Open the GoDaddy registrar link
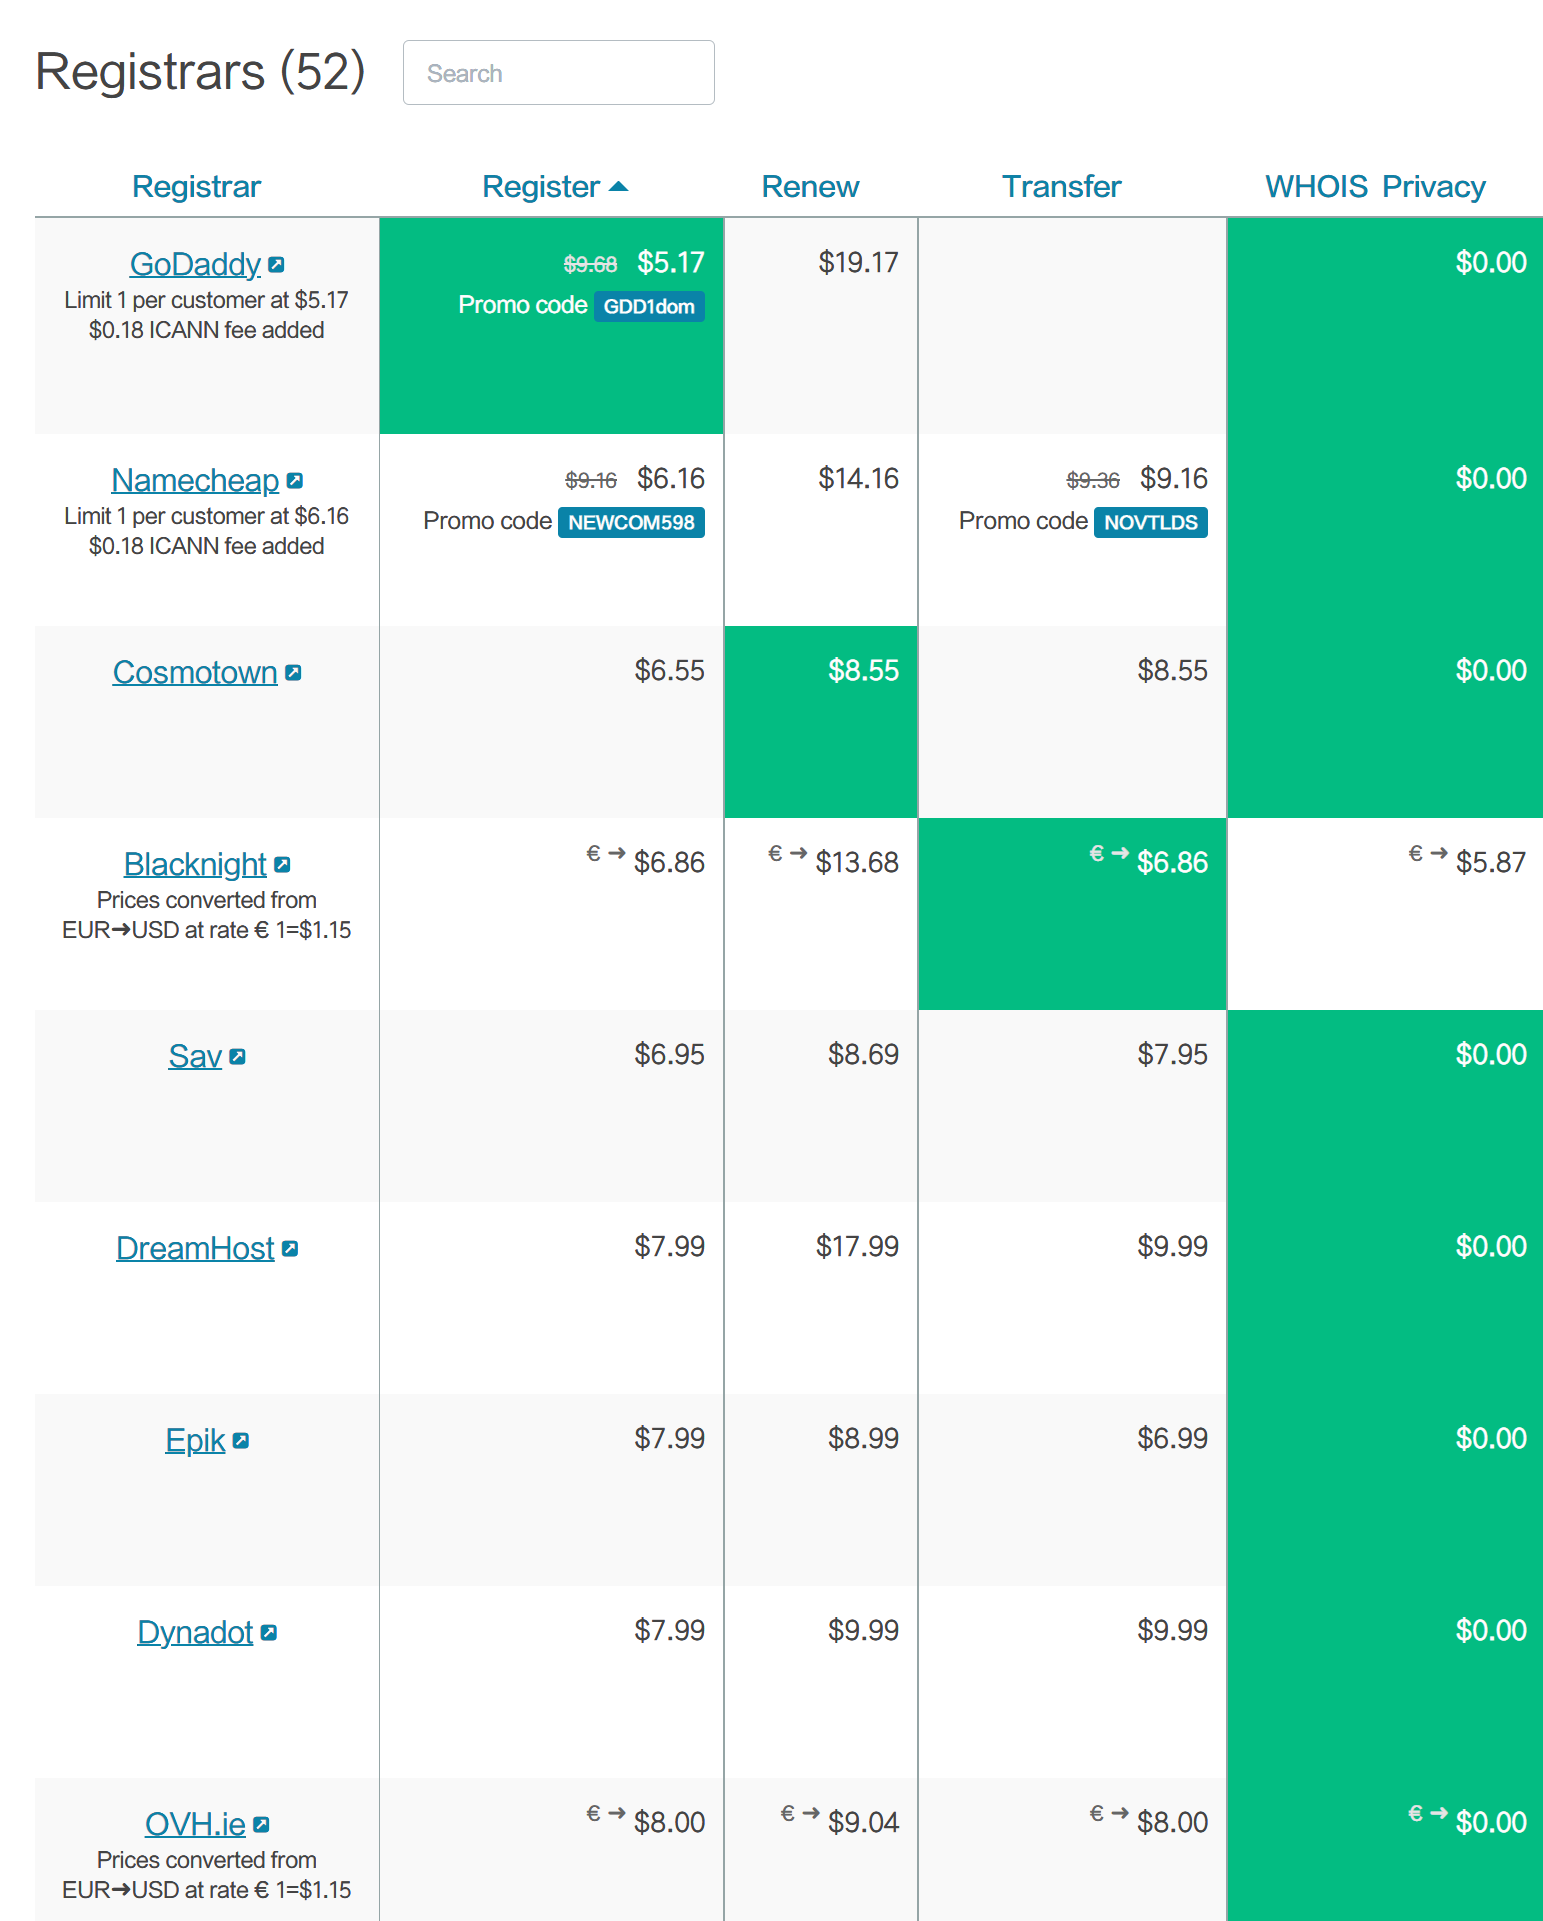This screenshot has height=1921, width=1543. (x=195, y=265)
